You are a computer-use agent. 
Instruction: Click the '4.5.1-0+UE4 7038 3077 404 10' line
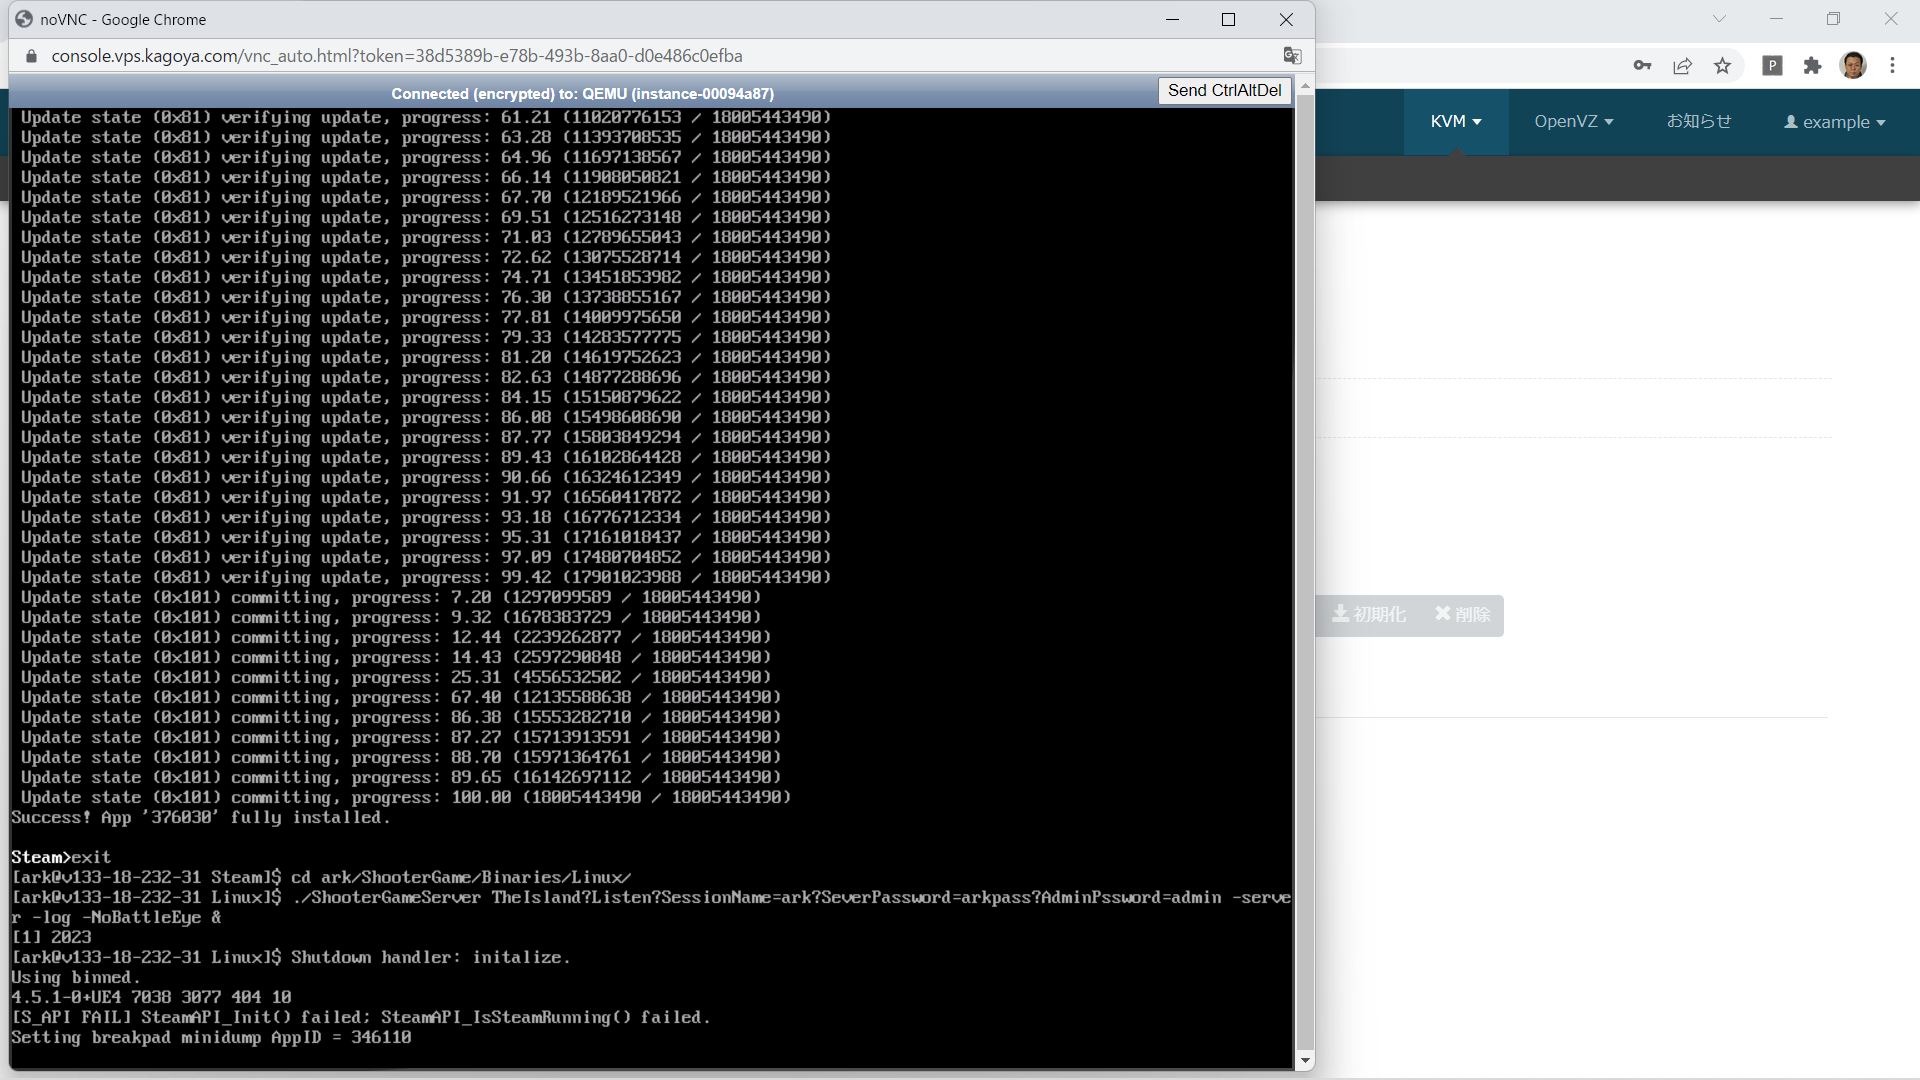click(x=151, y=997)
